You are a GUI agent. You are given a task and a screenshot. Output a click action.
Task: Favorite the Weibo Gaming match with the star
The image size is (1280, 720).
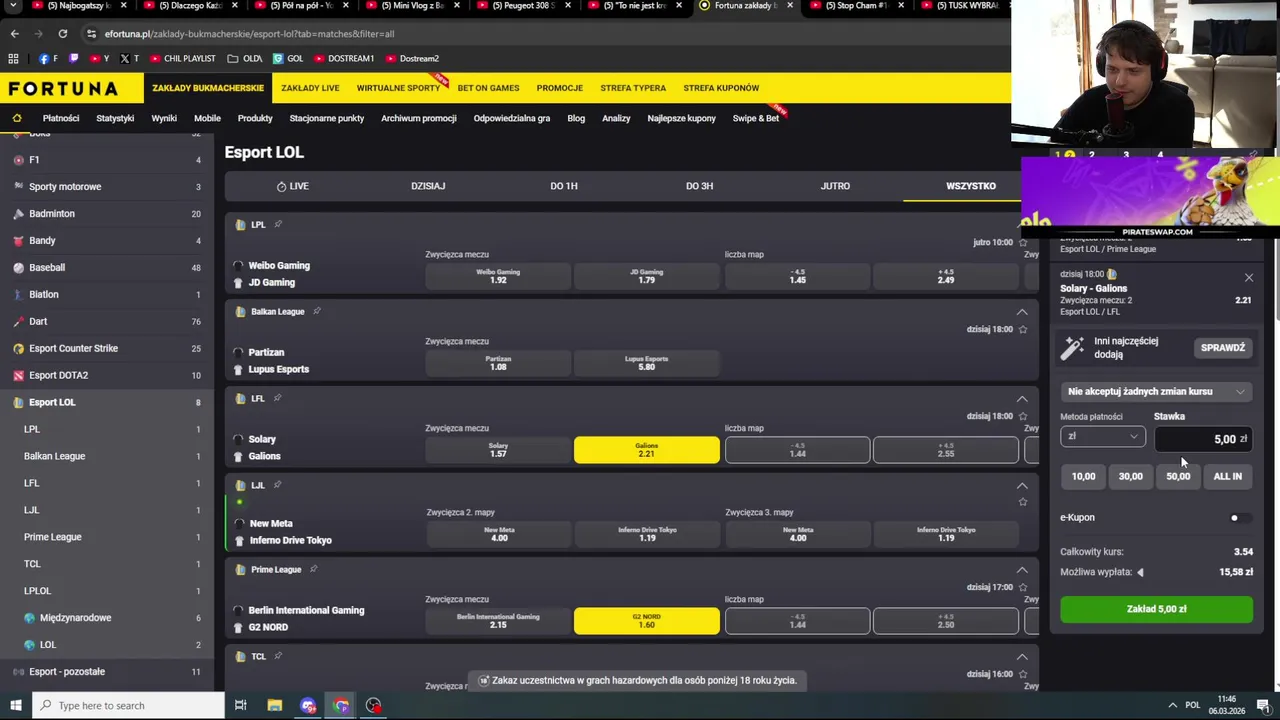1022,242
